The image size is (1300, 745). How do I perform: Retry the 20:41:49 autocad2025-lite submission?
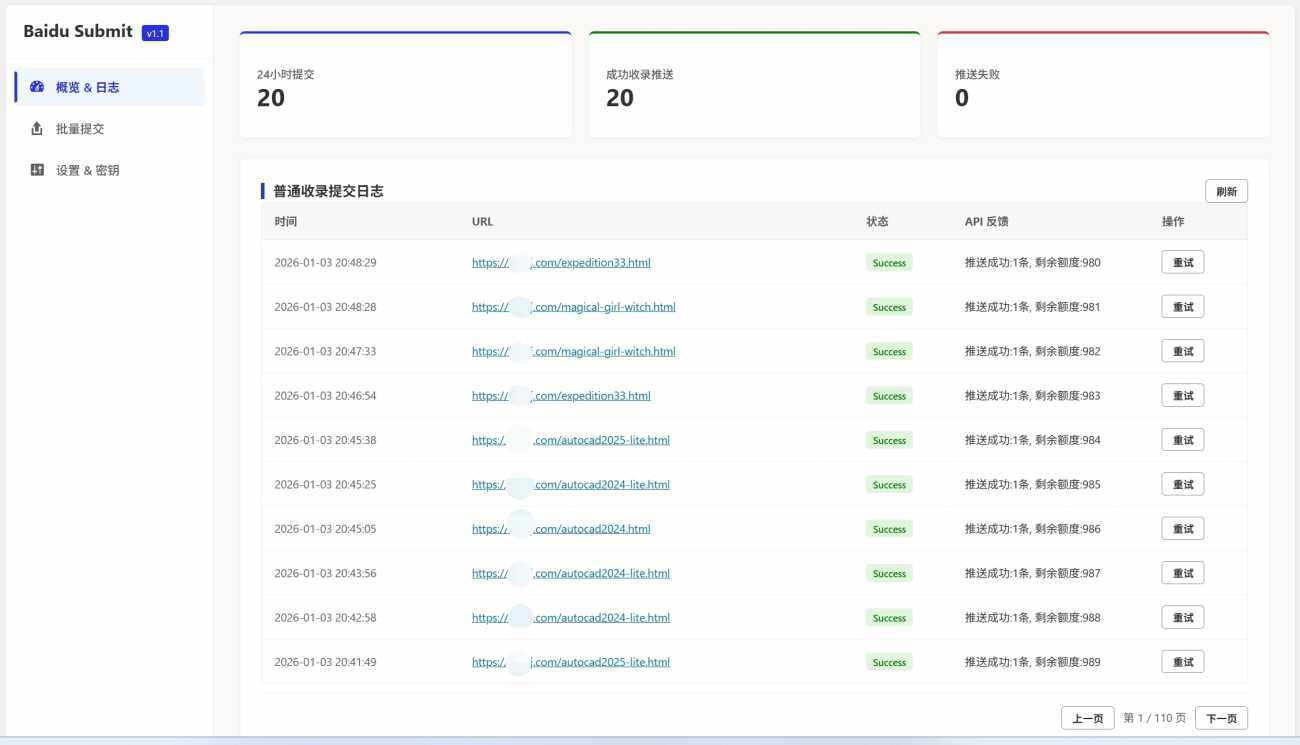(1182, 662)
